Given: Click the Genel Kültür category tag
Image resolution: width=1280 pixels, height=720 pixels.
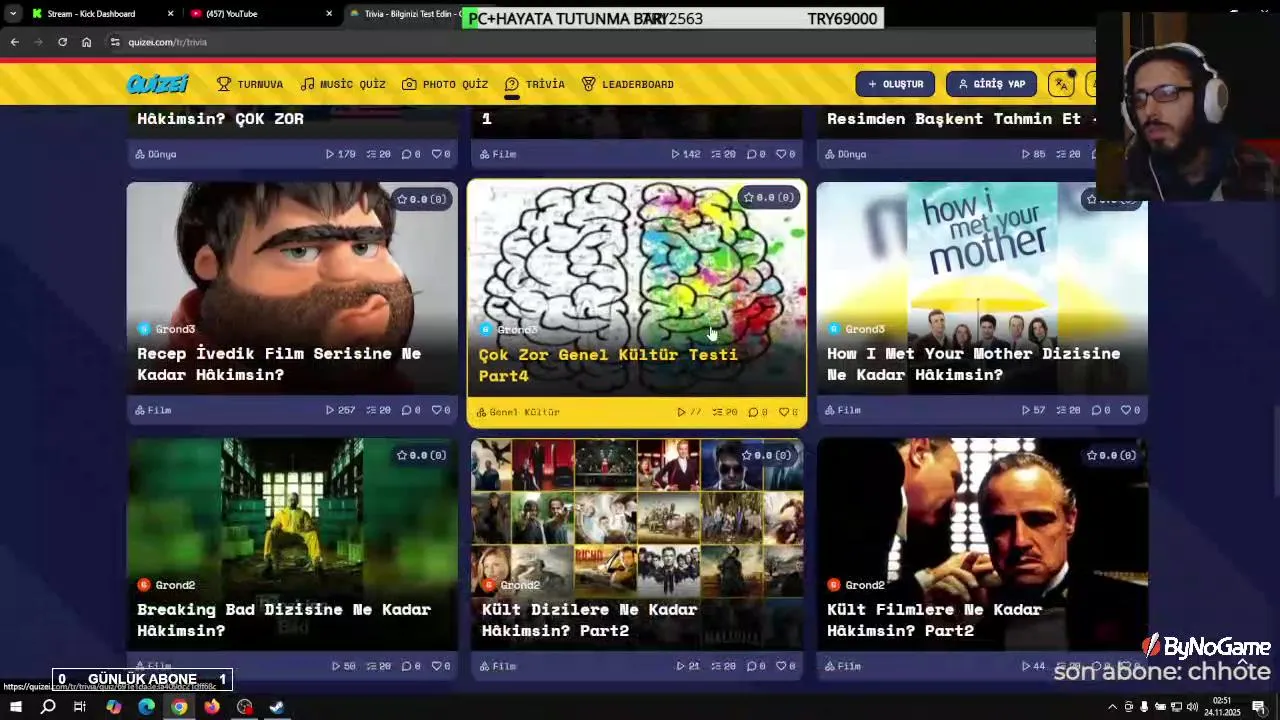Looking at the screenshot, I should click(518, 412).
